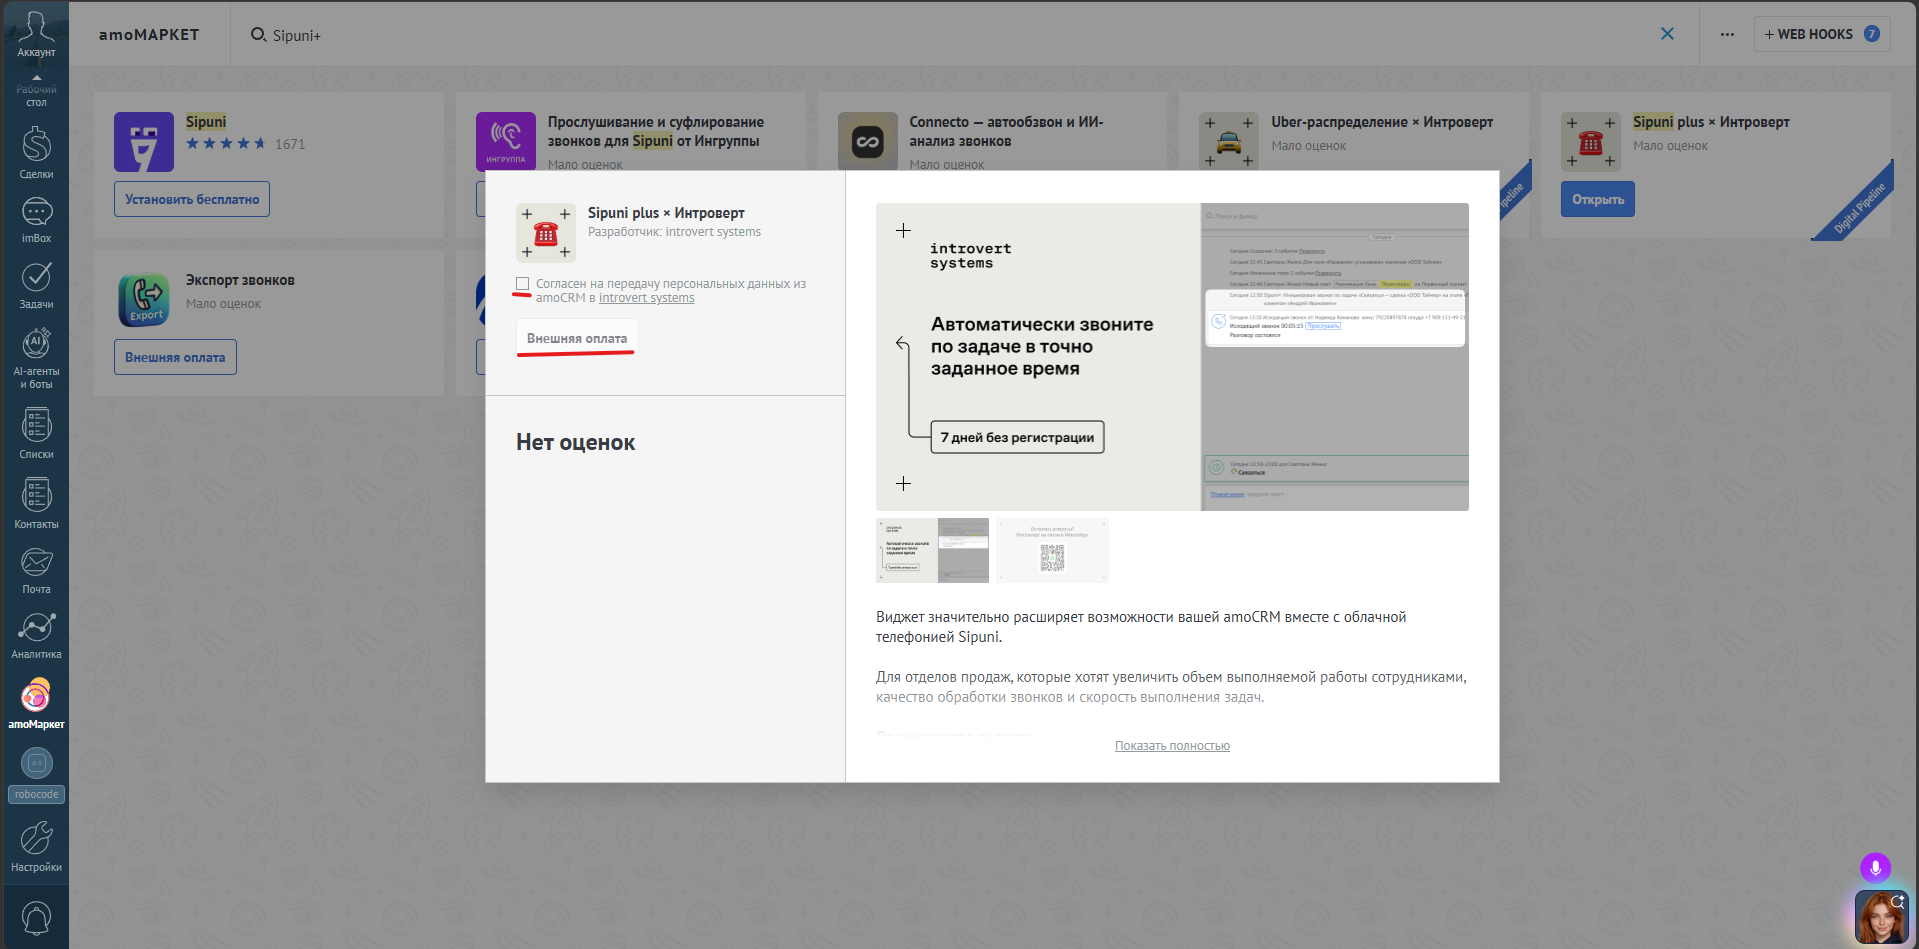Open Настройки settings

[36, 846]
